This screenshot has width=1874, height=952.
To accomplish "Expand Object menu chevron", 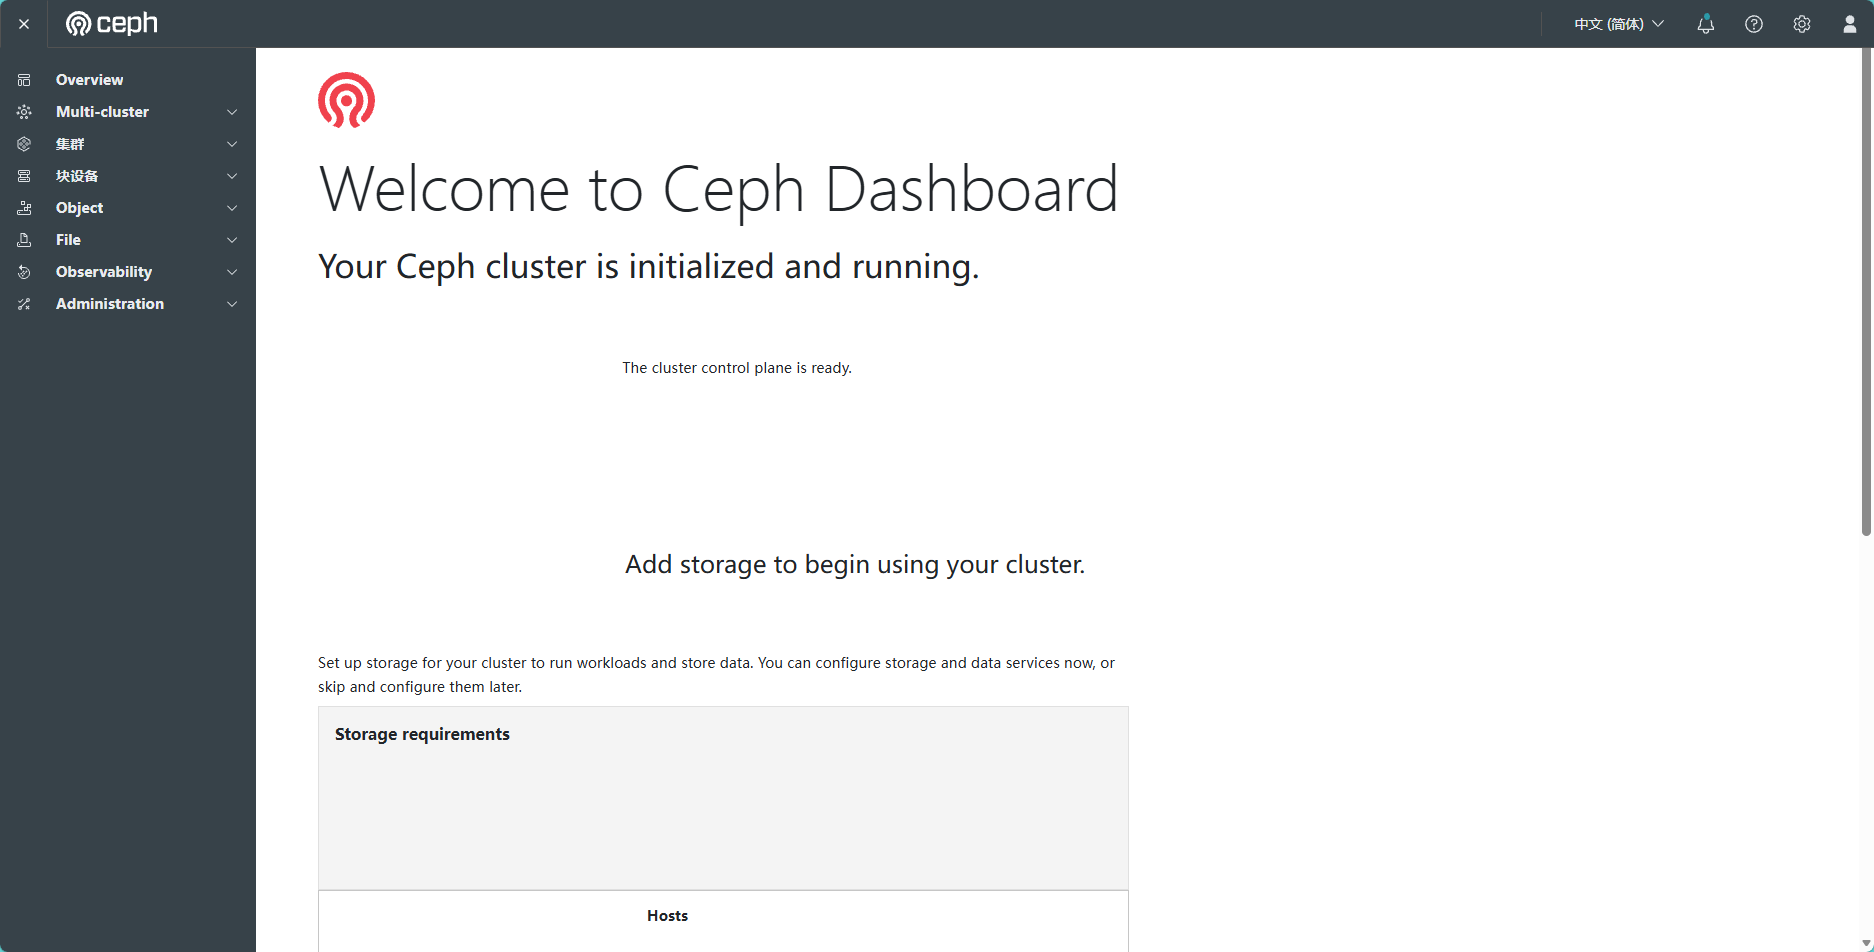I will point(232,208).
